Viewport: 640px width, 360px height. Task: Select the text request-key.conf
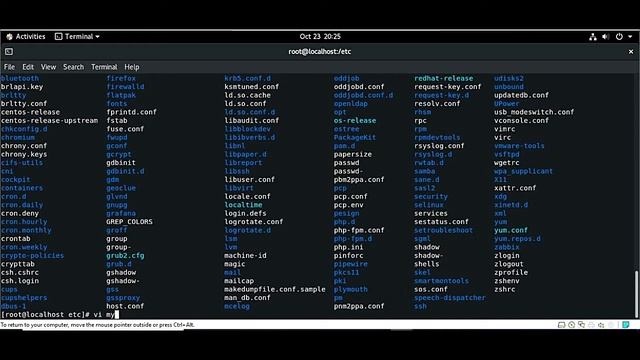[448, 87]
